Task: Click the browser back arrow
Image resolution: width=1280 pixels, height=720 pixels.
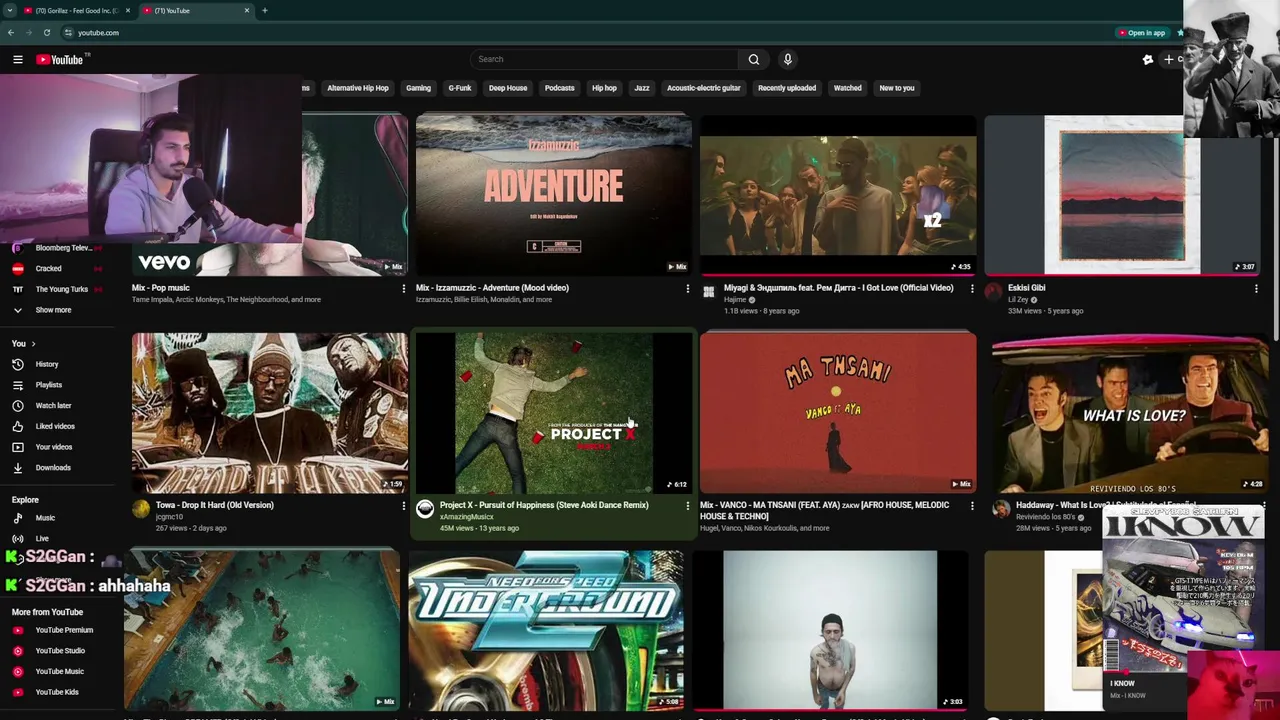Action: click(11, 33)
